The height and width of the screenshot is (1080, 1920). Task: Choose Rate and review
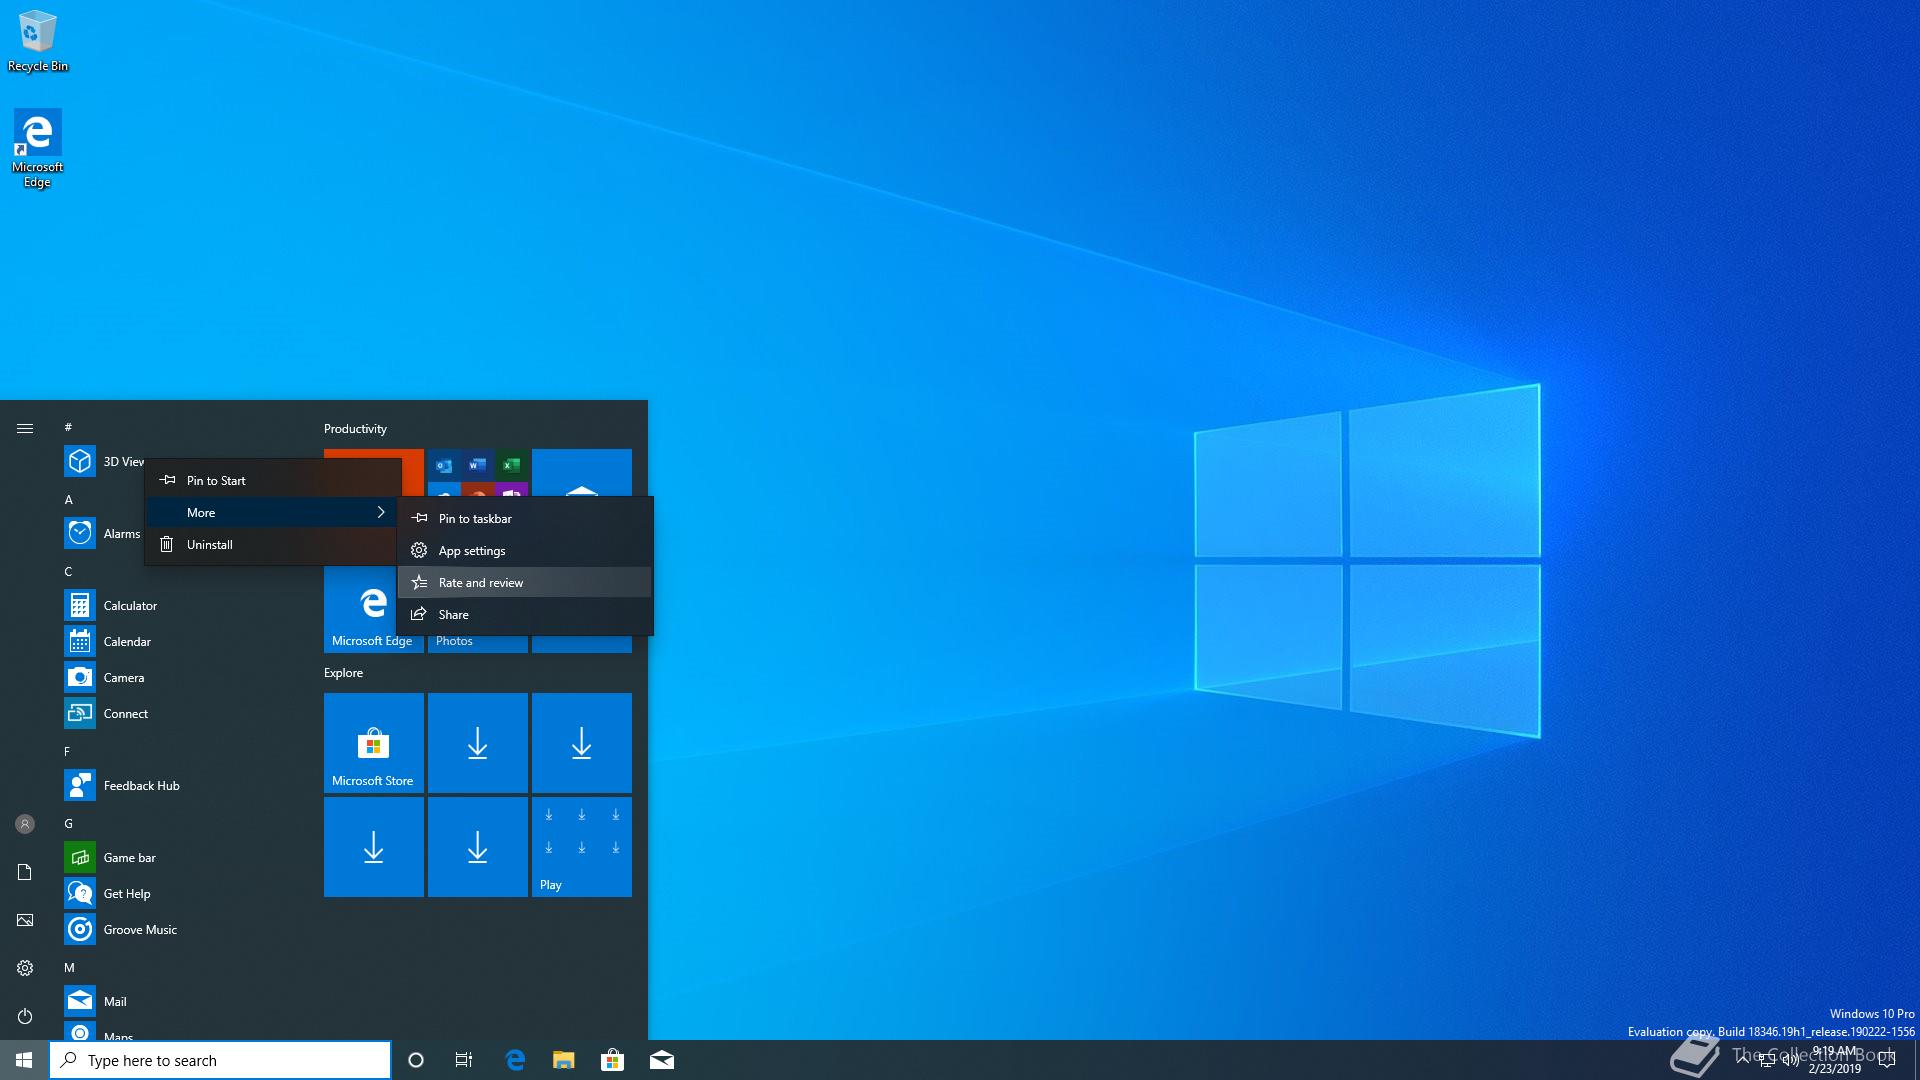pyautogui.click(x=480, y=583)
